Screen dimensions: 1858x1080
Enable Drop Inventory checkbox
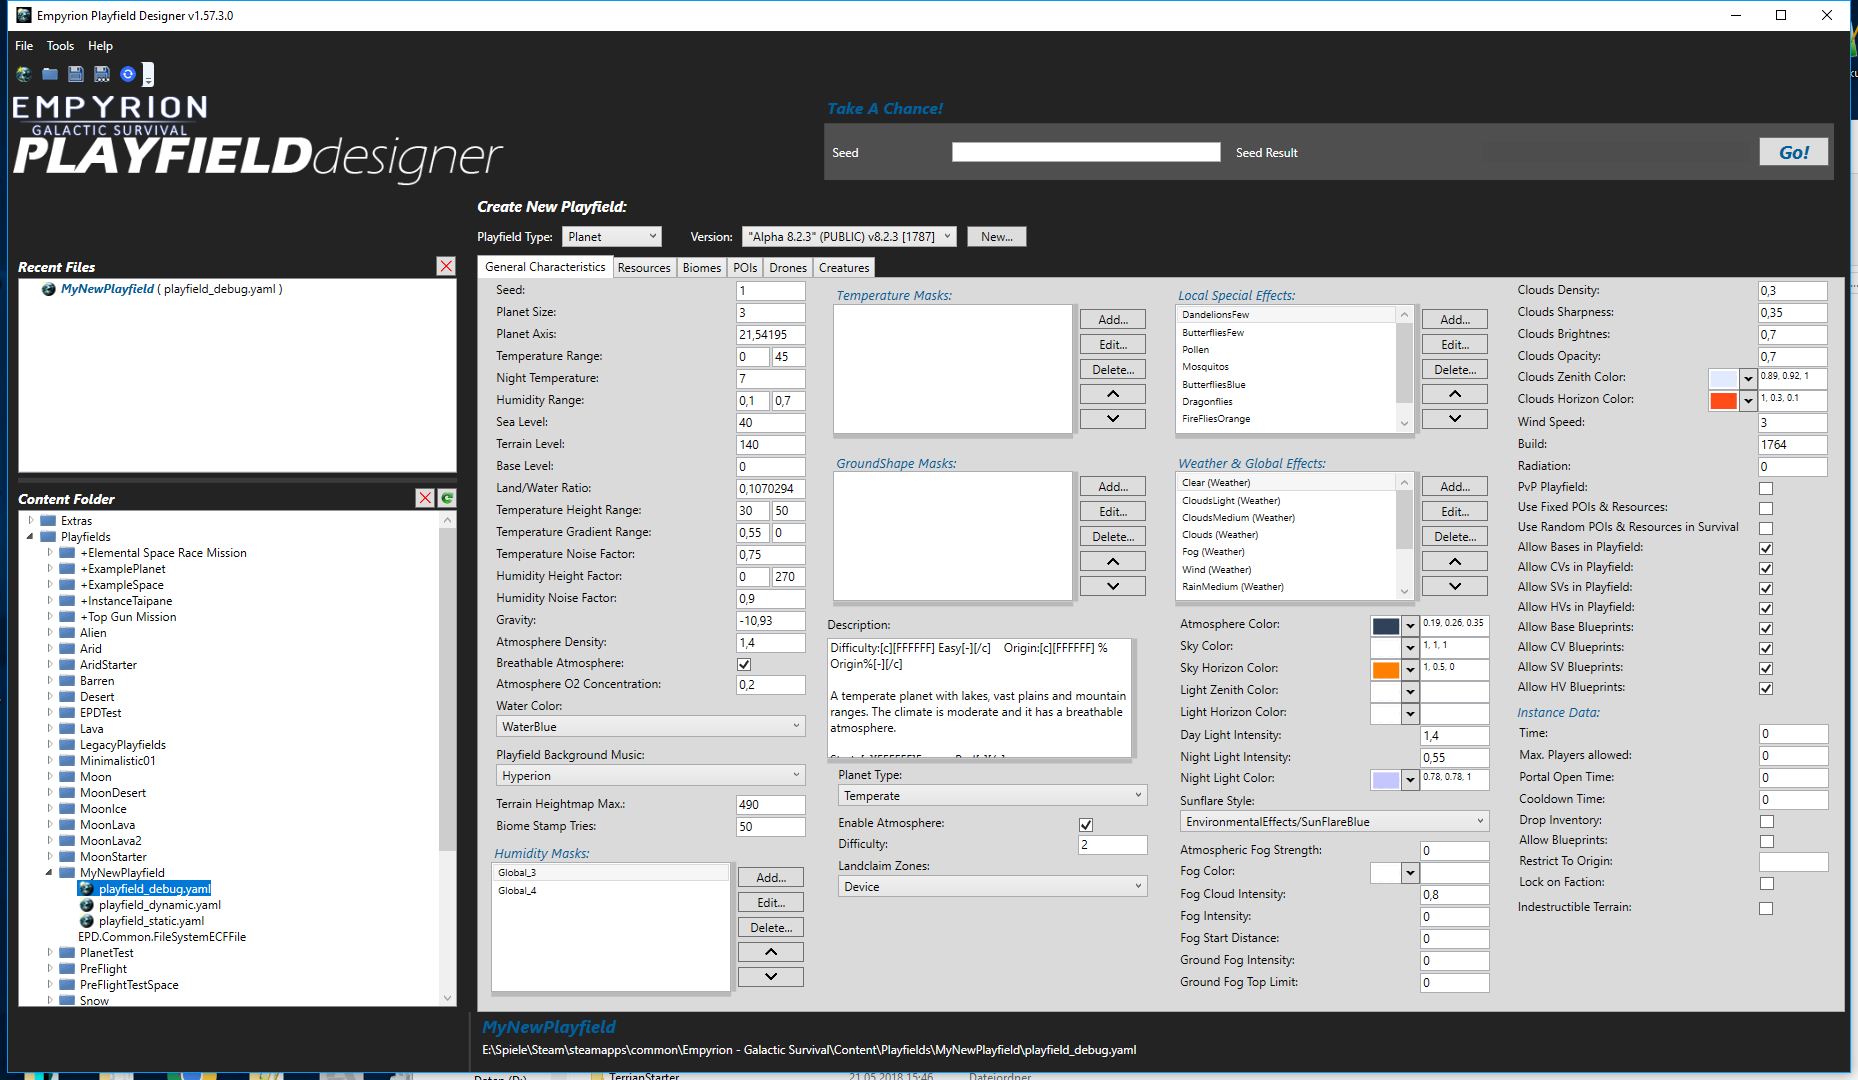[x=1766, y=821]
